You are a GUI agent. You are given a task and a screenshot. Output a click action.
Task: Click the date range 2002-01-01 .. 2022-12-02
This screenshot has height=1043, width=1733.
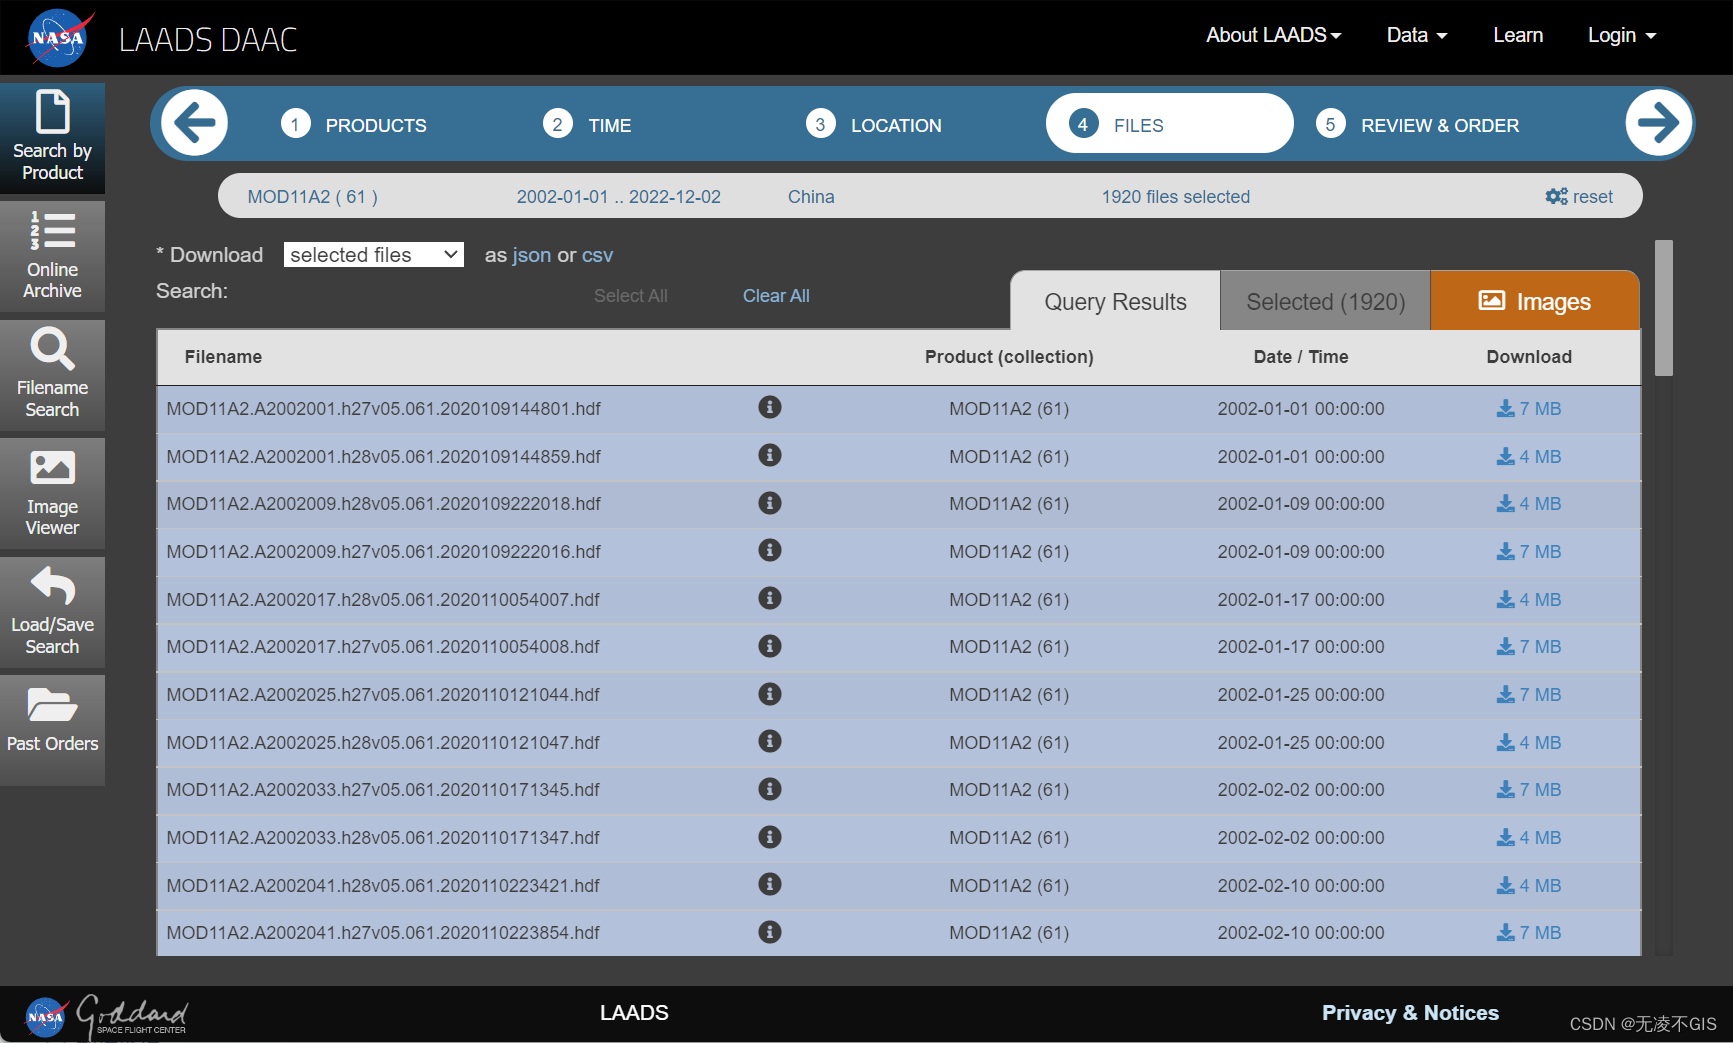click(x=618, y=197)
